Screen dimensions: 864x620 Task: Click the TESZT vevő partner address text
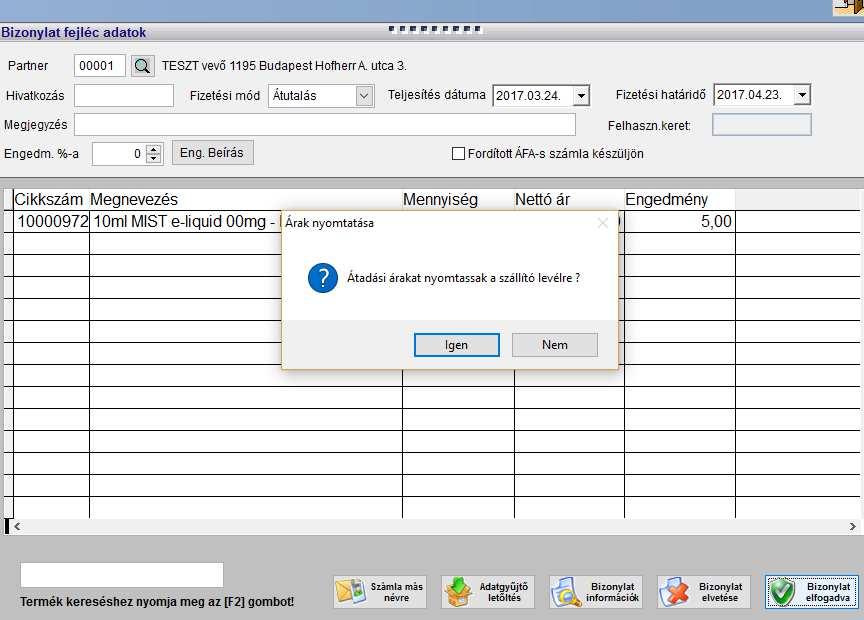(x=284, y=66)
